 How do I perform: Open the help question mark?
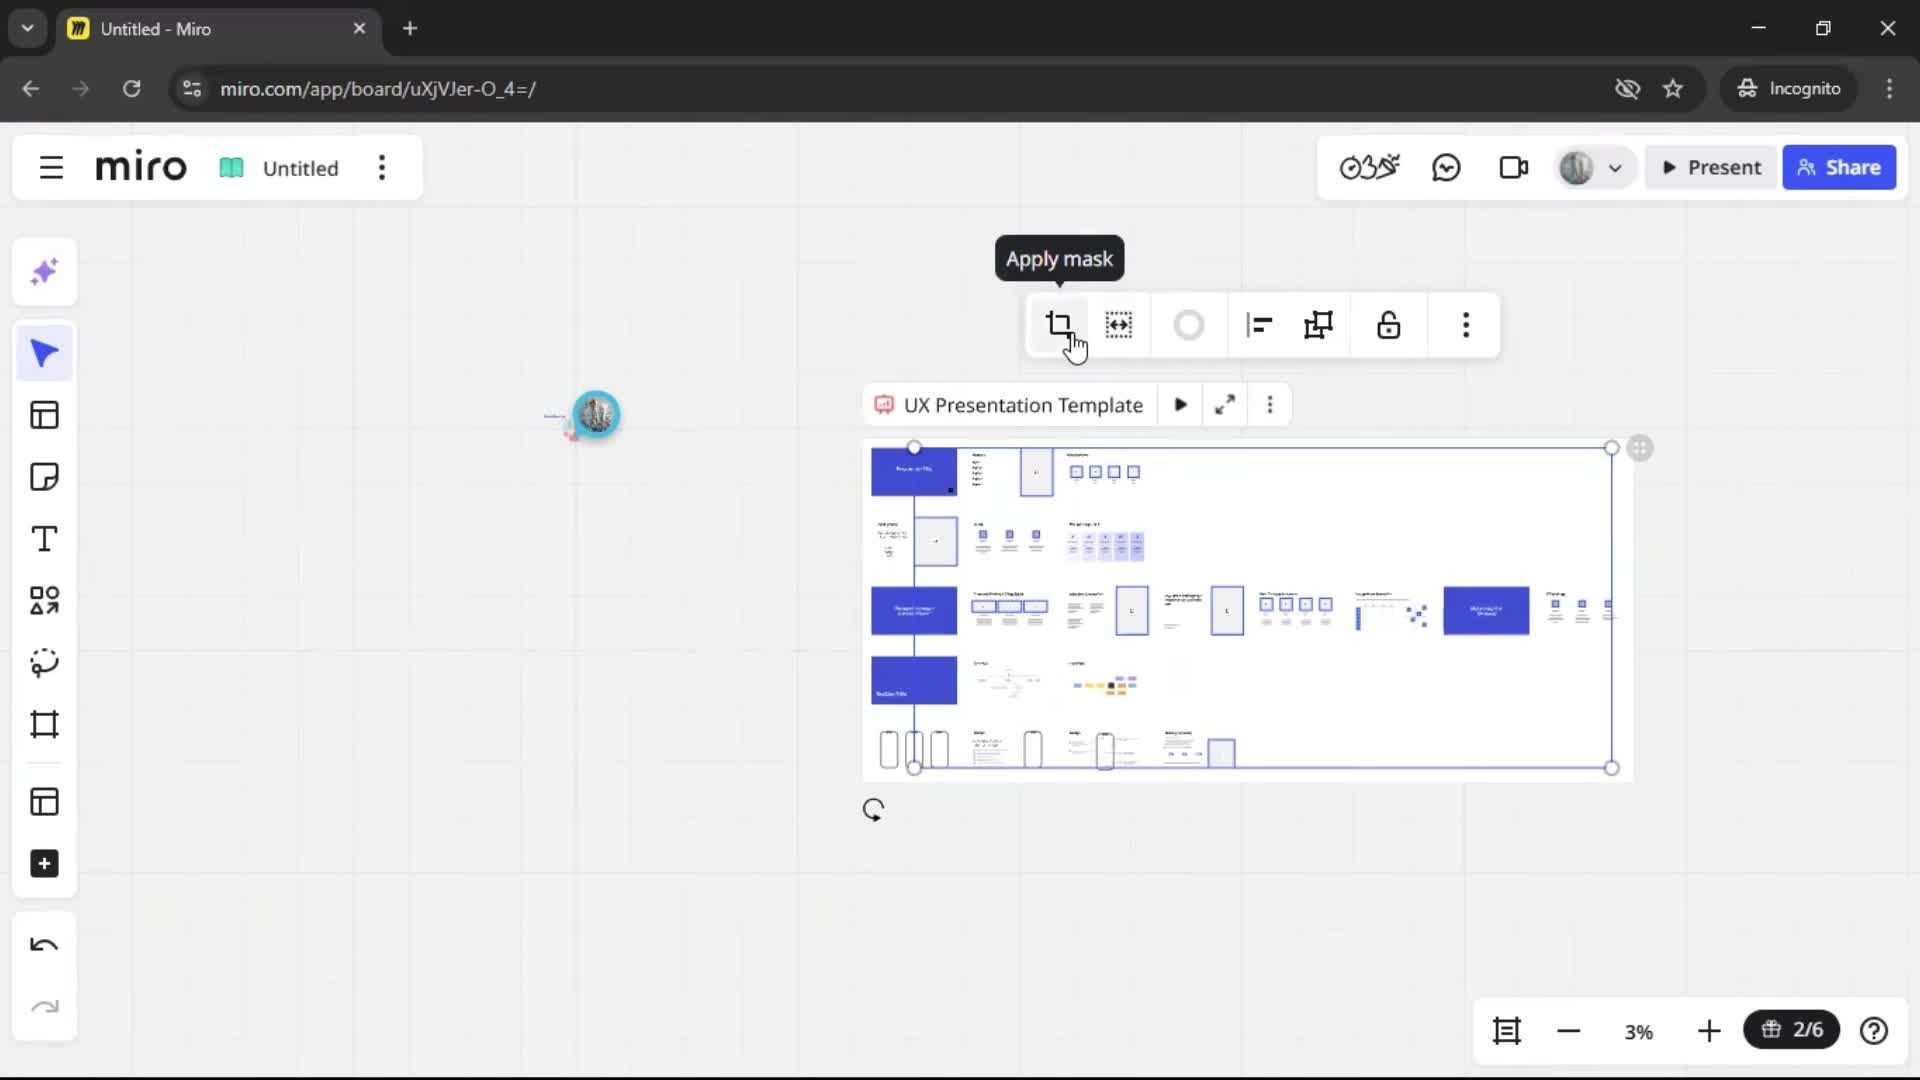click(1874, 1031)
